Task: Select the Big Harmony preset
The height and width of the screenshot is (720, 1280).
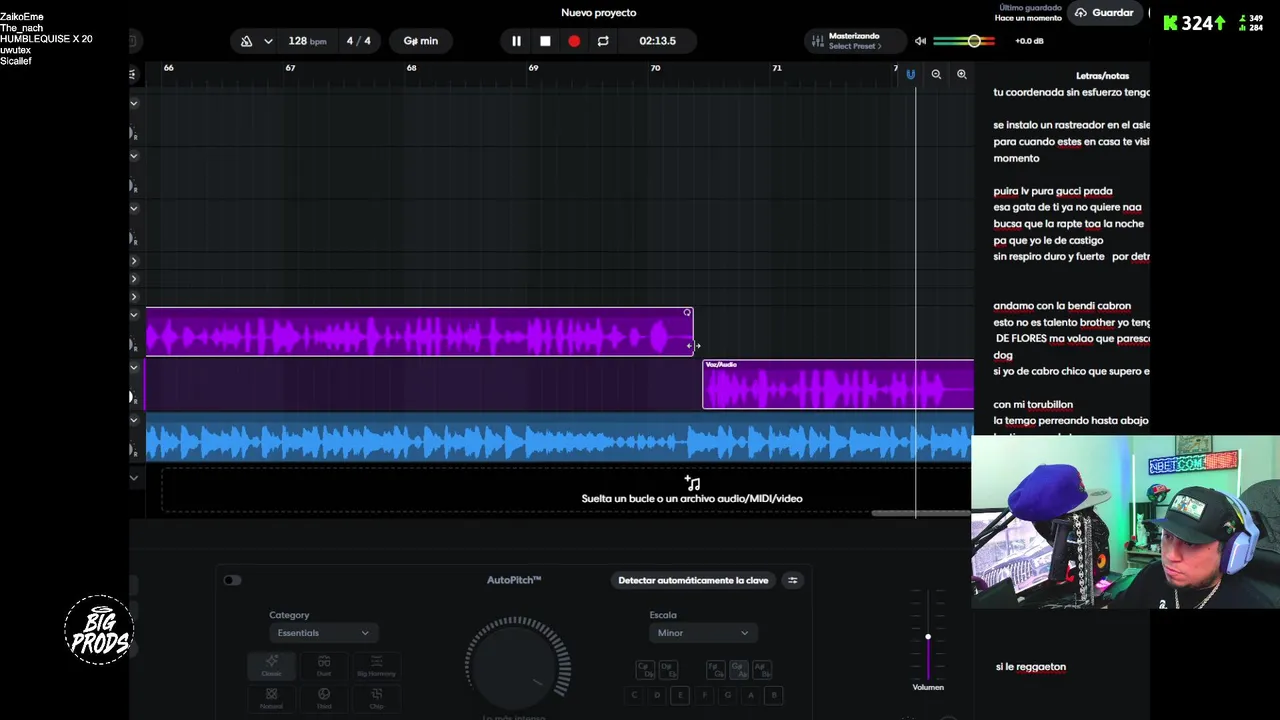Action: [376, 666]
